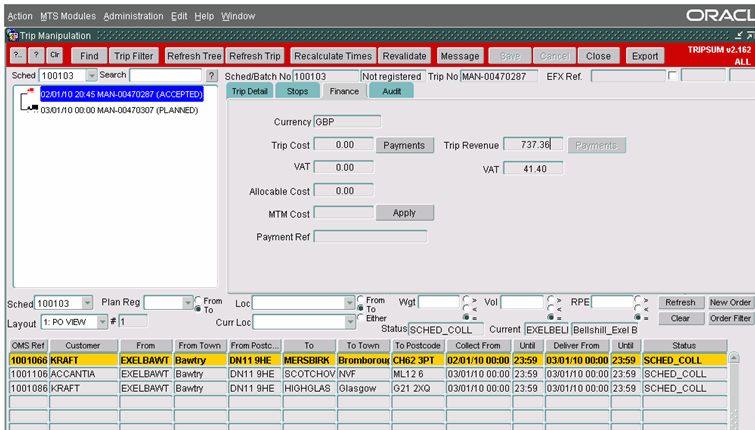Open the Audit tab
The width and height of the screenshot is (755, 430).
391,91
